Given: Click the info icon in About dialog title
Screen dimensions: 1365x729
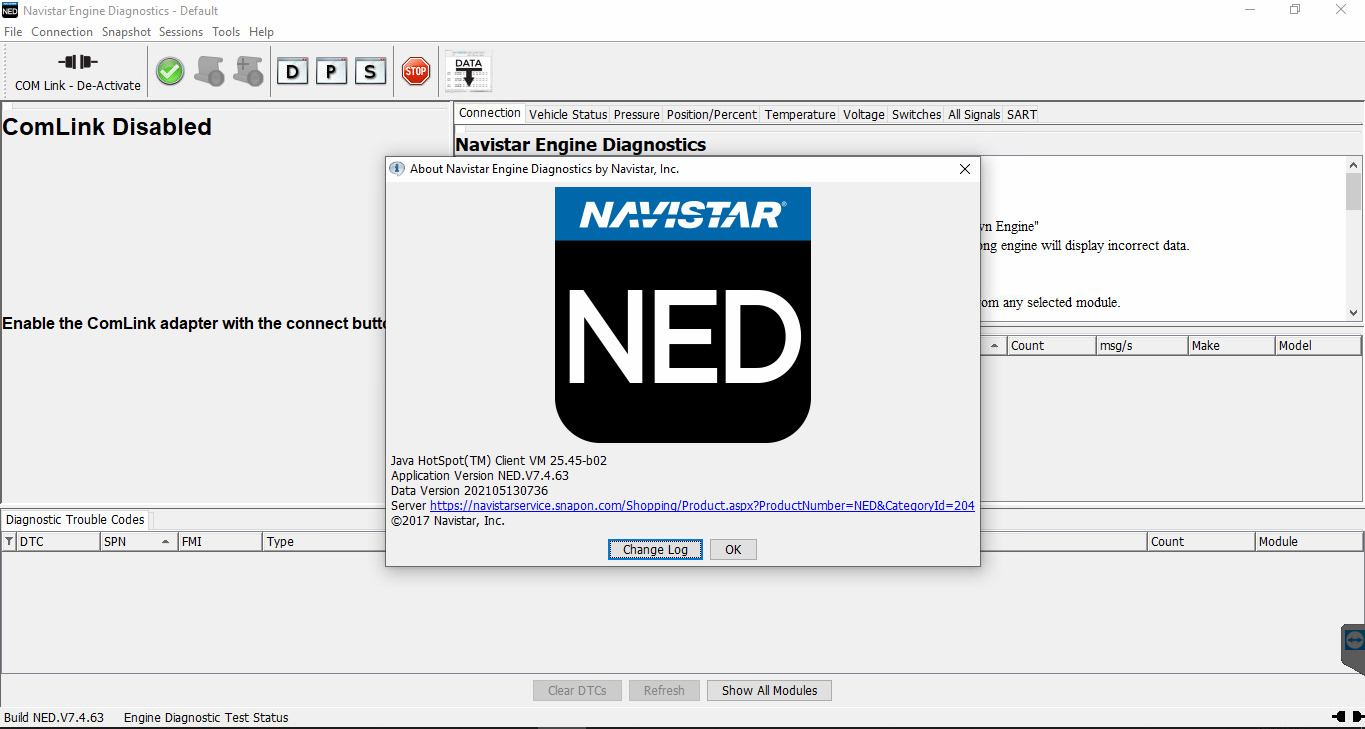Looking at the screenshot, I should pyautogui.click(x=397, y=169).
